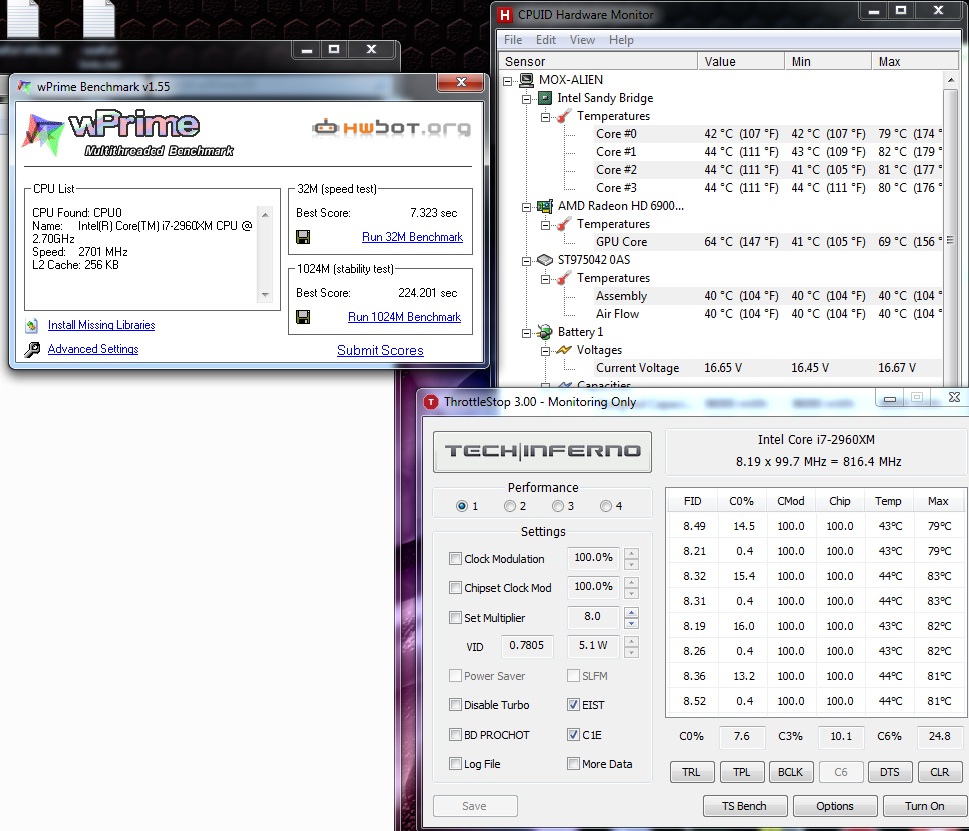Click the TS Bench button

[x=745, y=806]
